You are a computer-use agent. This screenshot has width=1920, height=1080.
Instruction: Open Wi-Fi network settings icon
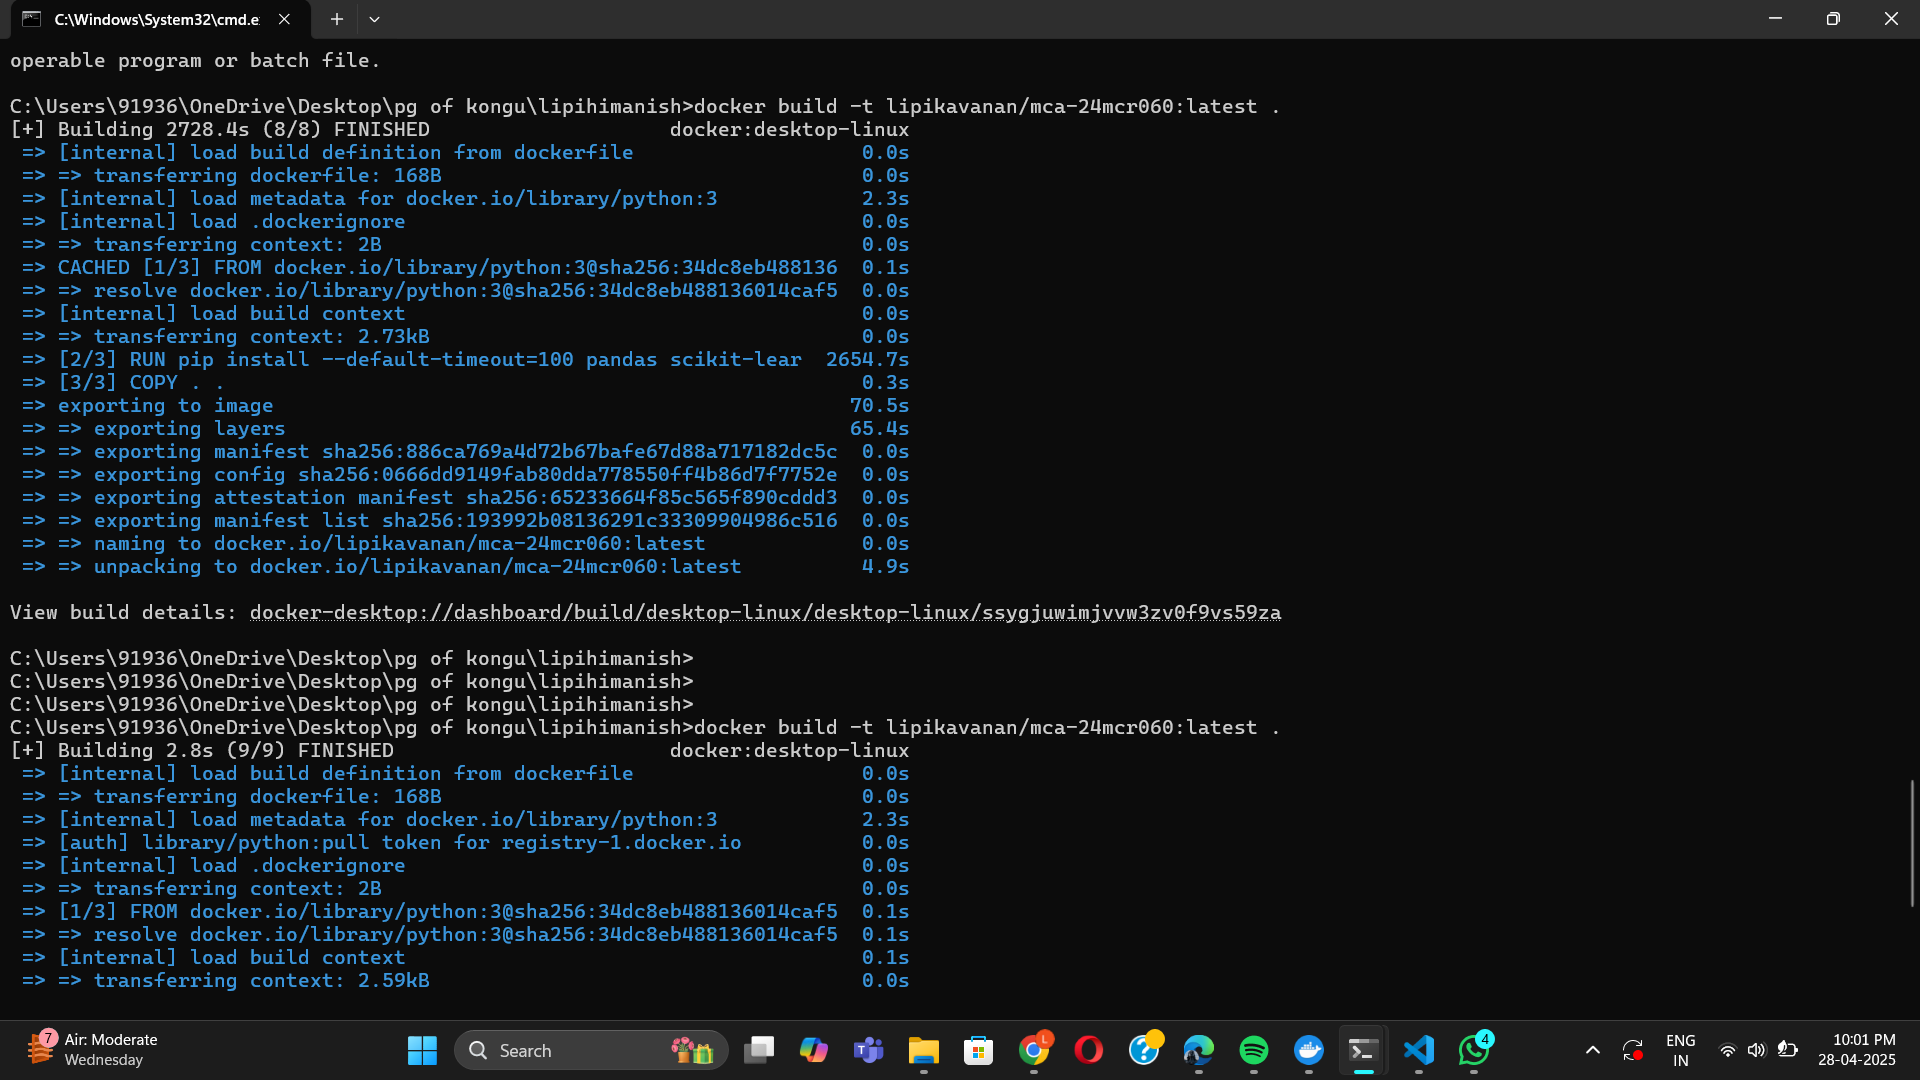[1727, 1050]
